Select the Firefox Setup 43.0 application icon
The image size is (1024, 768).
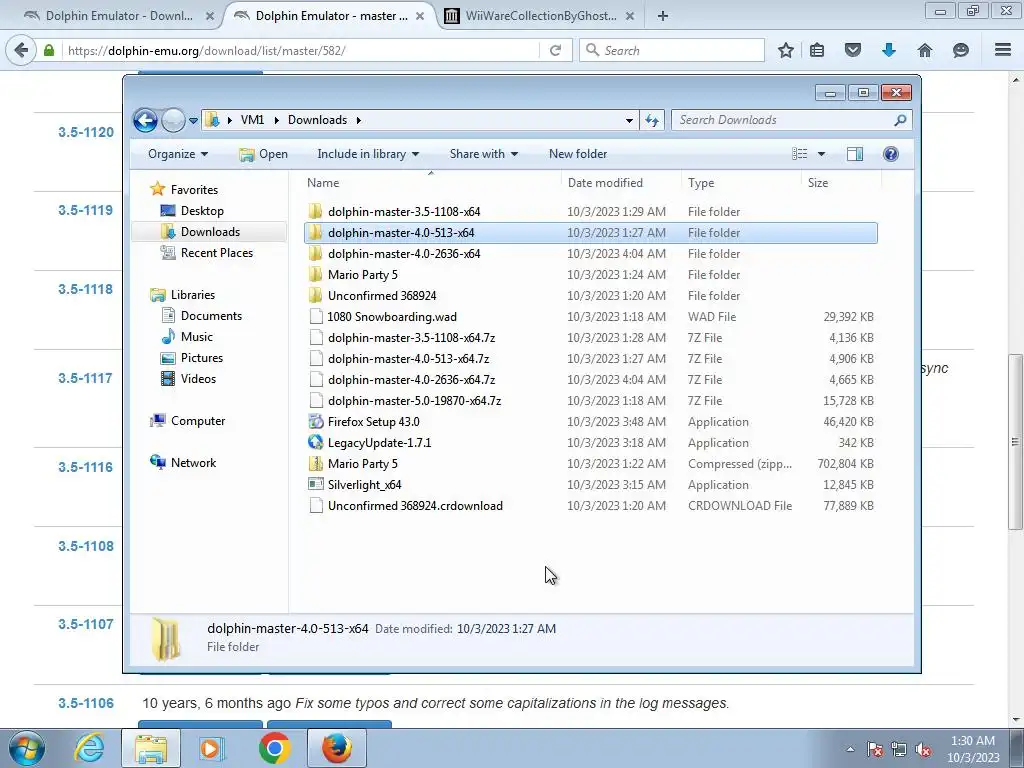tap(315, 421)
